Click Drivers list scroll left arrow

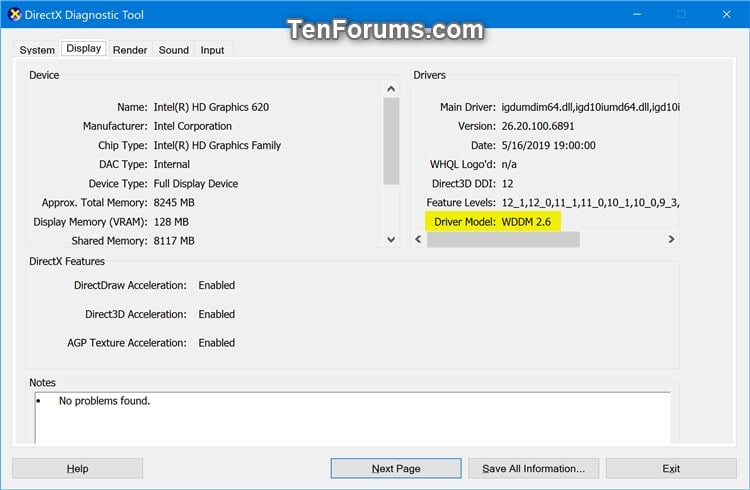click(419, 239)
